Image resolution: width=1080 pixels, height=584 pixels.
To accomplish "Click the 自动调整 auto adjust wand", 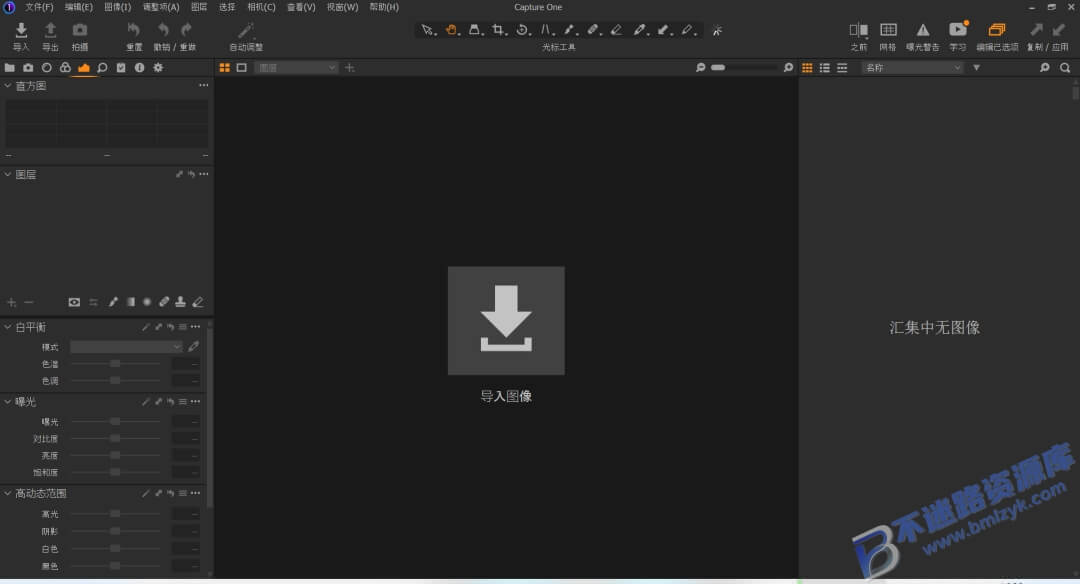I will (245, 30).
